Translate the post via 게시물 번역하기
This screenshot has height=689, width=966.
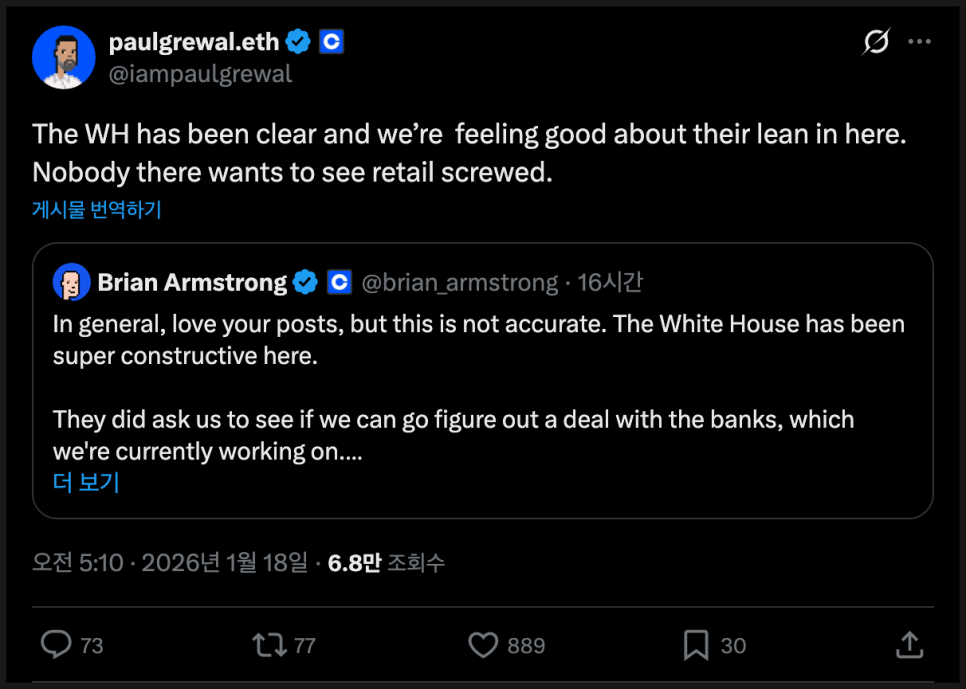click(97, 210)
